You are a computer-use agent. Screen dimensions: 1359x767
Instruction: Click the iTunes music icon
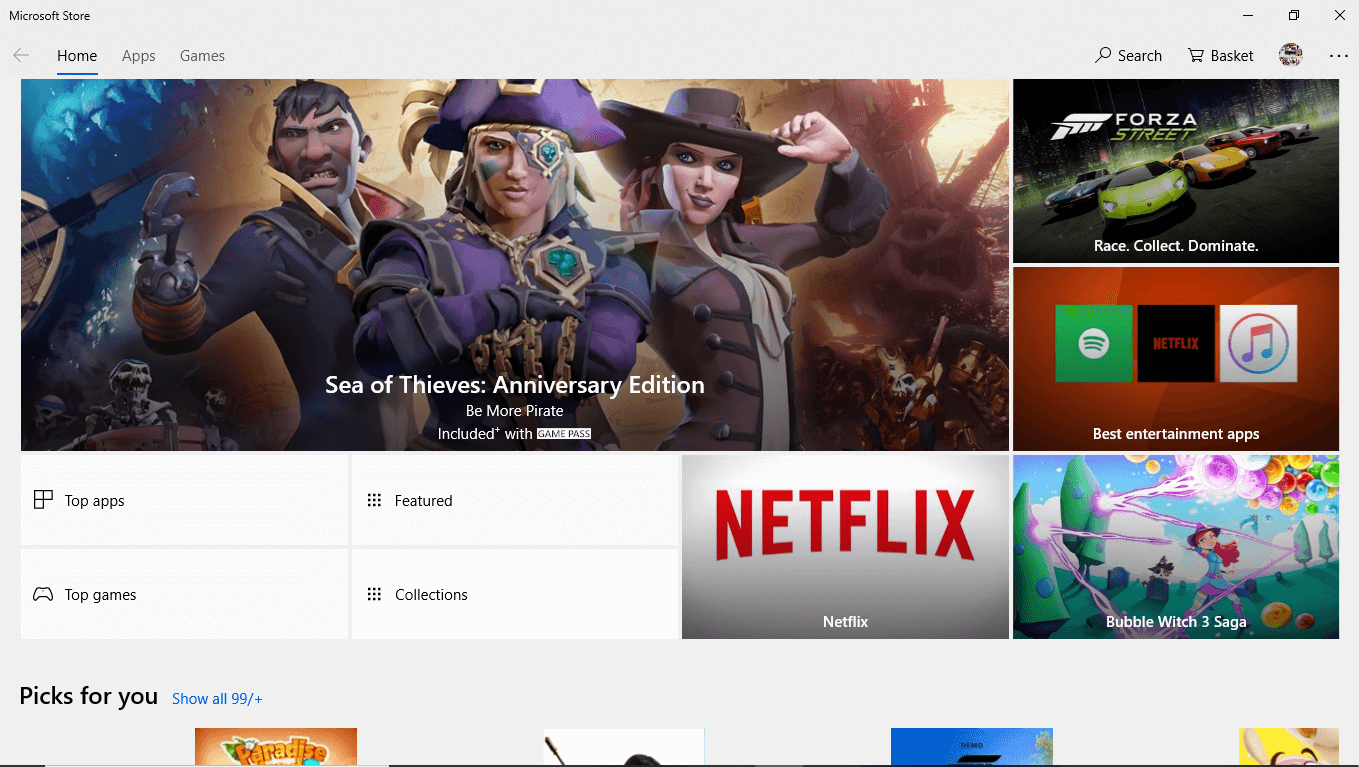point(1258,344)
